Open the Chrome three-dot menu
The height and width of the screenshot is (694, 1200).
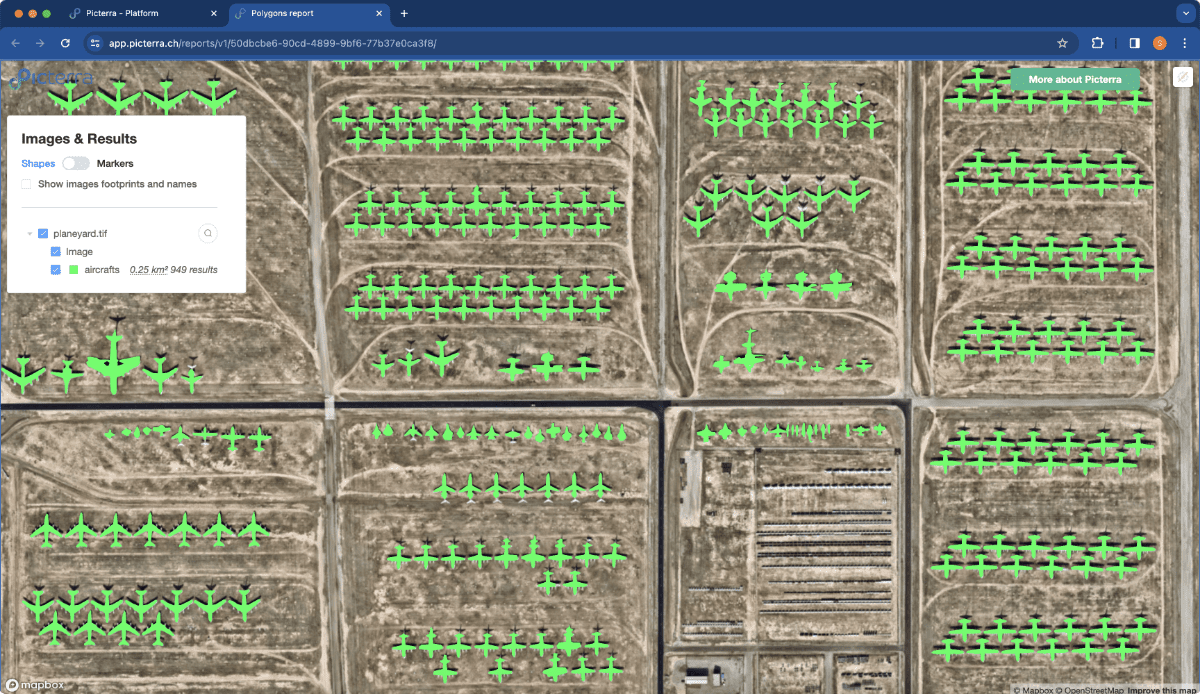pos(1184,43)
